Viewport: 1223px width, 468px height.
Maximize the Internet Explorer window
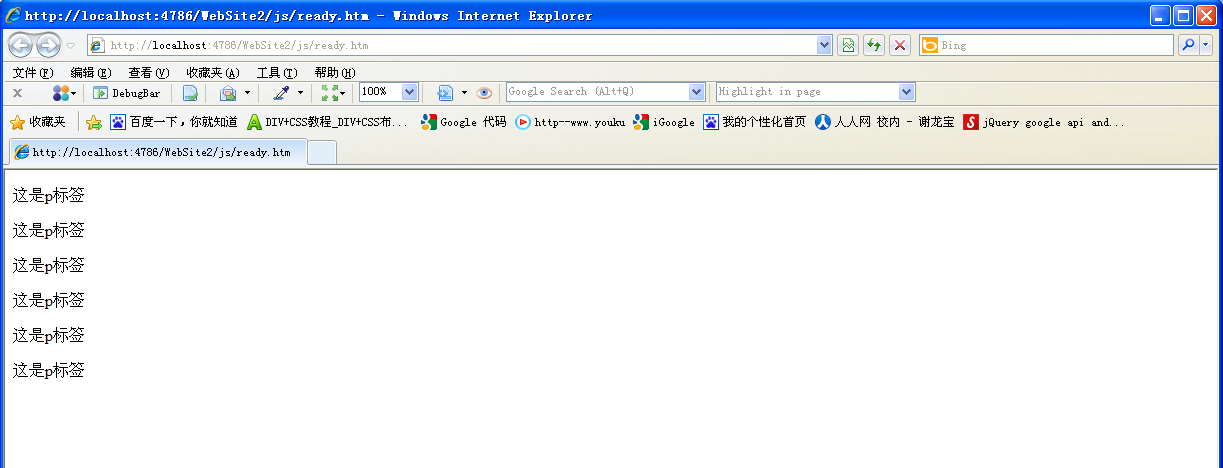pos(1183,15)
